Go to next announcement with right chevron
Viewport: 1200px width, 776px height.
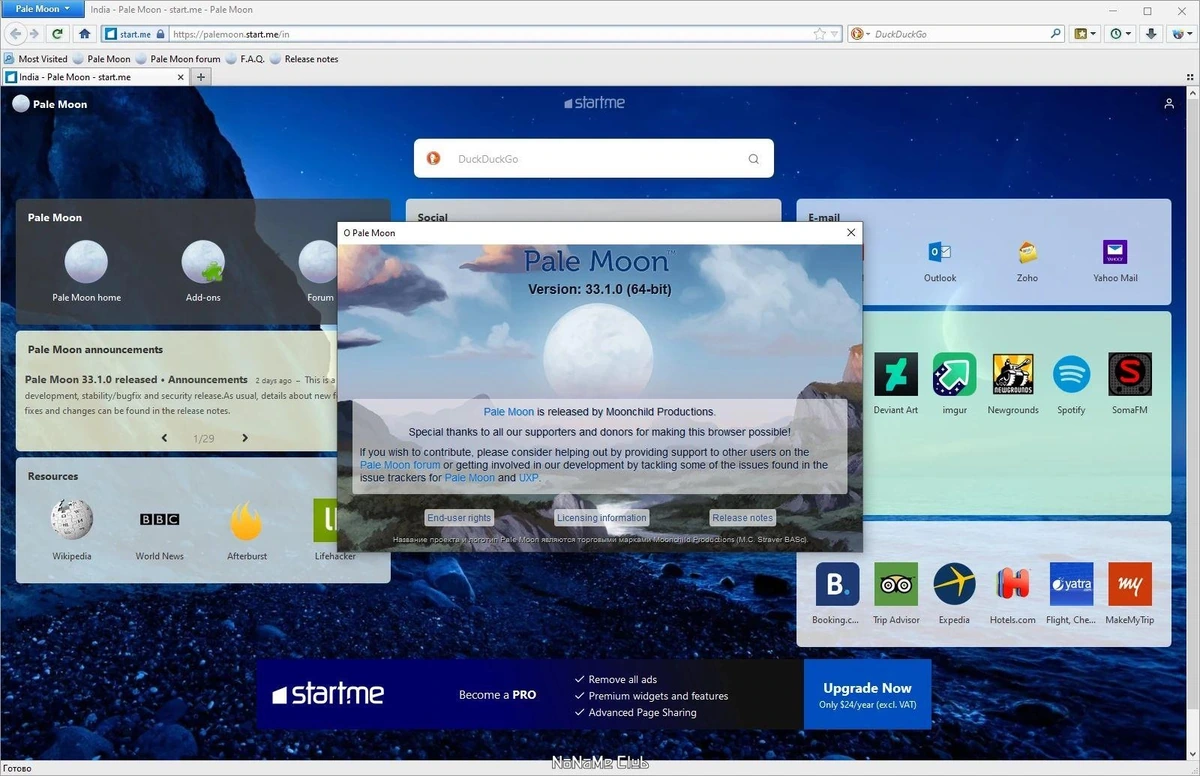(245, 438)
